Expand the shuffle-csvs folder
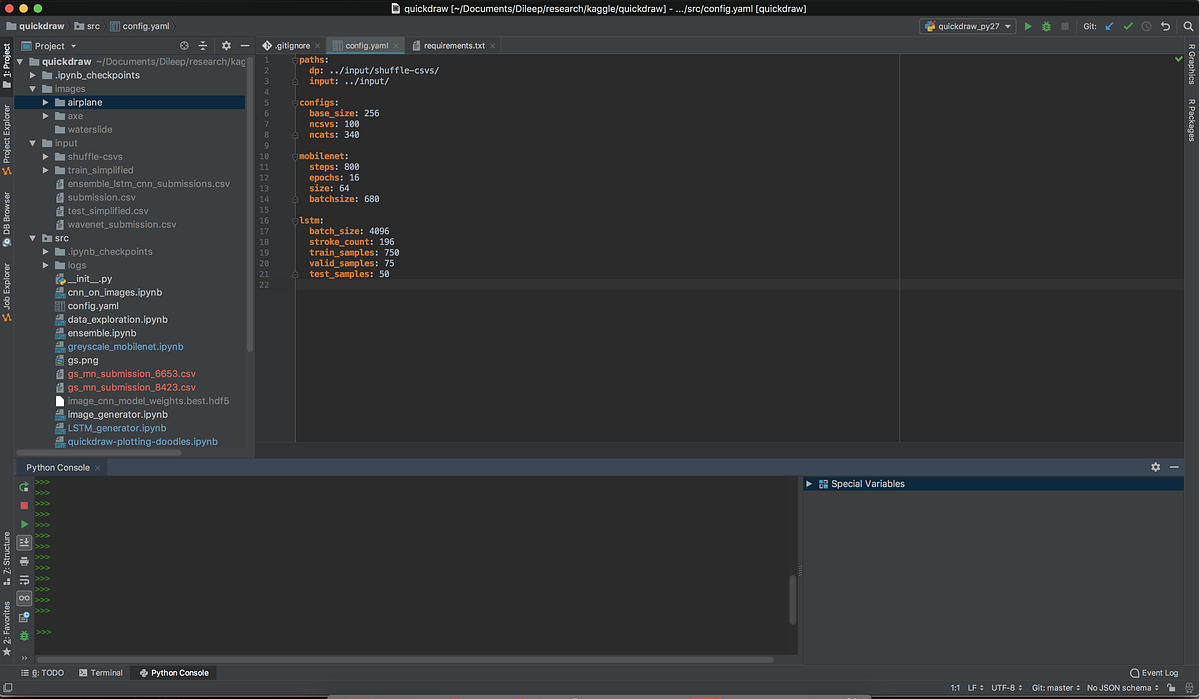The image size is (1200, 699). click(x=45, y=156)
